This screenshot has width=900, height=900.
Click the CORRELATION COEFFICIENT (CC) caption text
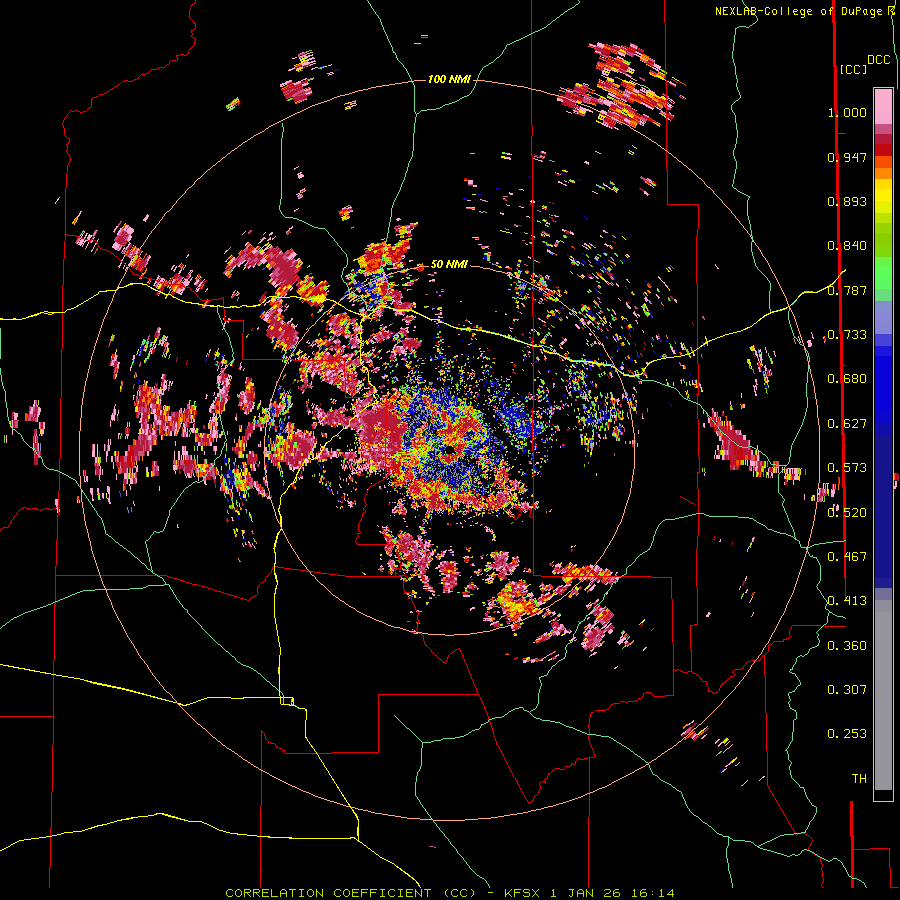tap(350, 893)
